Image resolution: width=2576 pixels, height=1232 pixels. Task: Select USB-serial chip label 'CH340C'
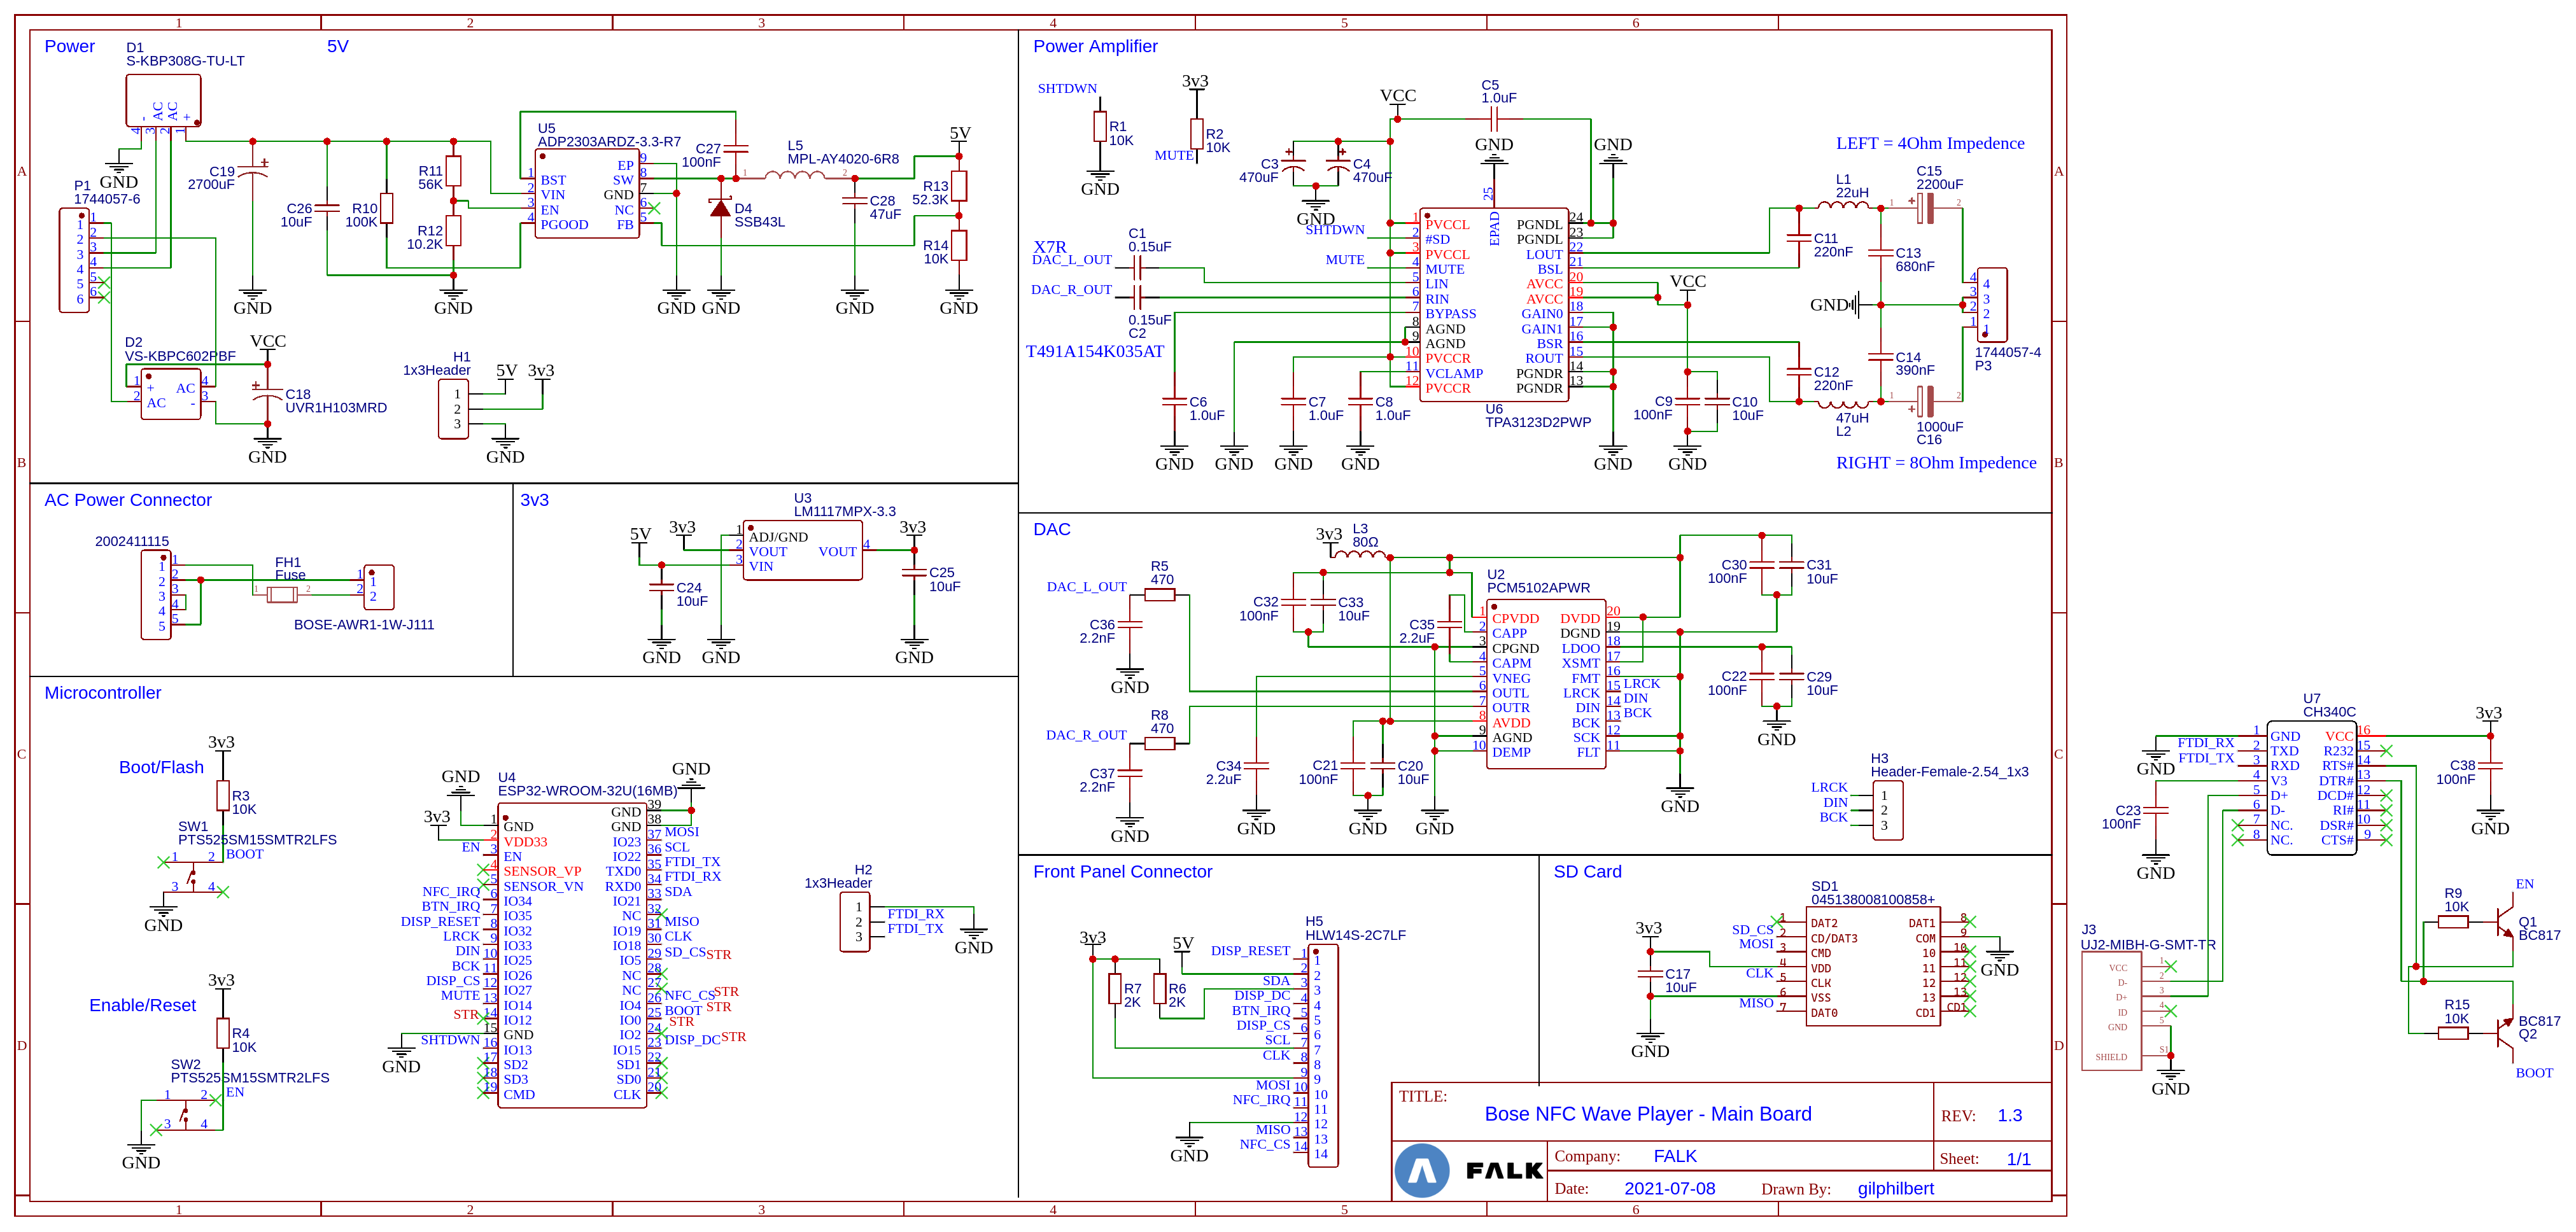click(x=2329, y=713)
